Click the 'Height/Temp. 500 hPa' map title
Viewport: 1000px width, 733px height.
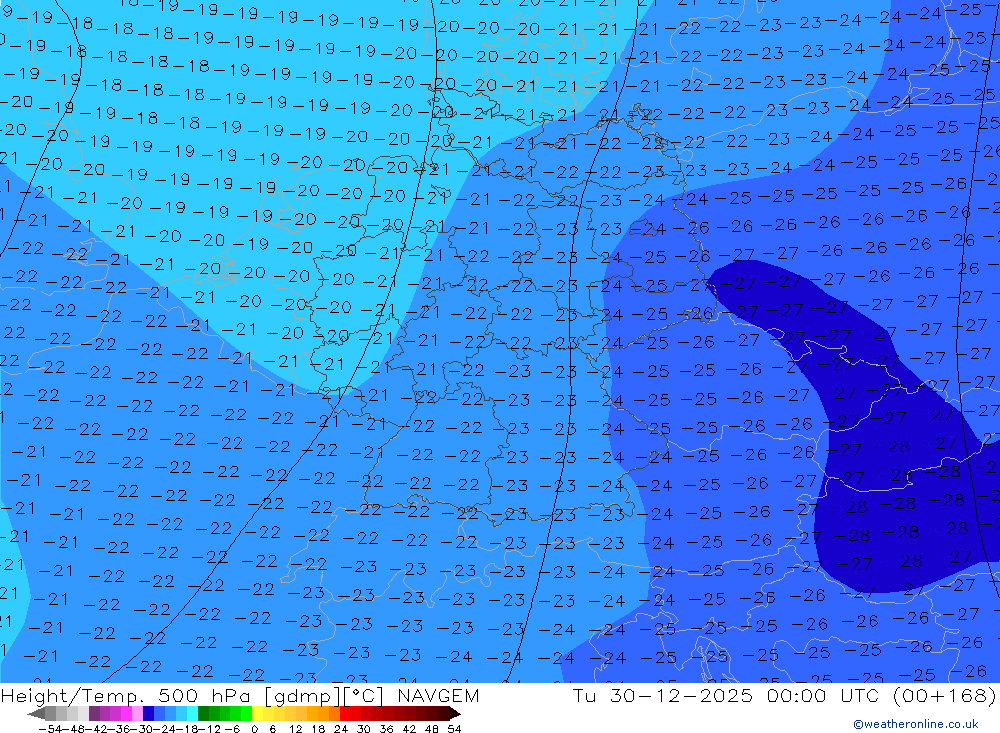click(128, 695)
